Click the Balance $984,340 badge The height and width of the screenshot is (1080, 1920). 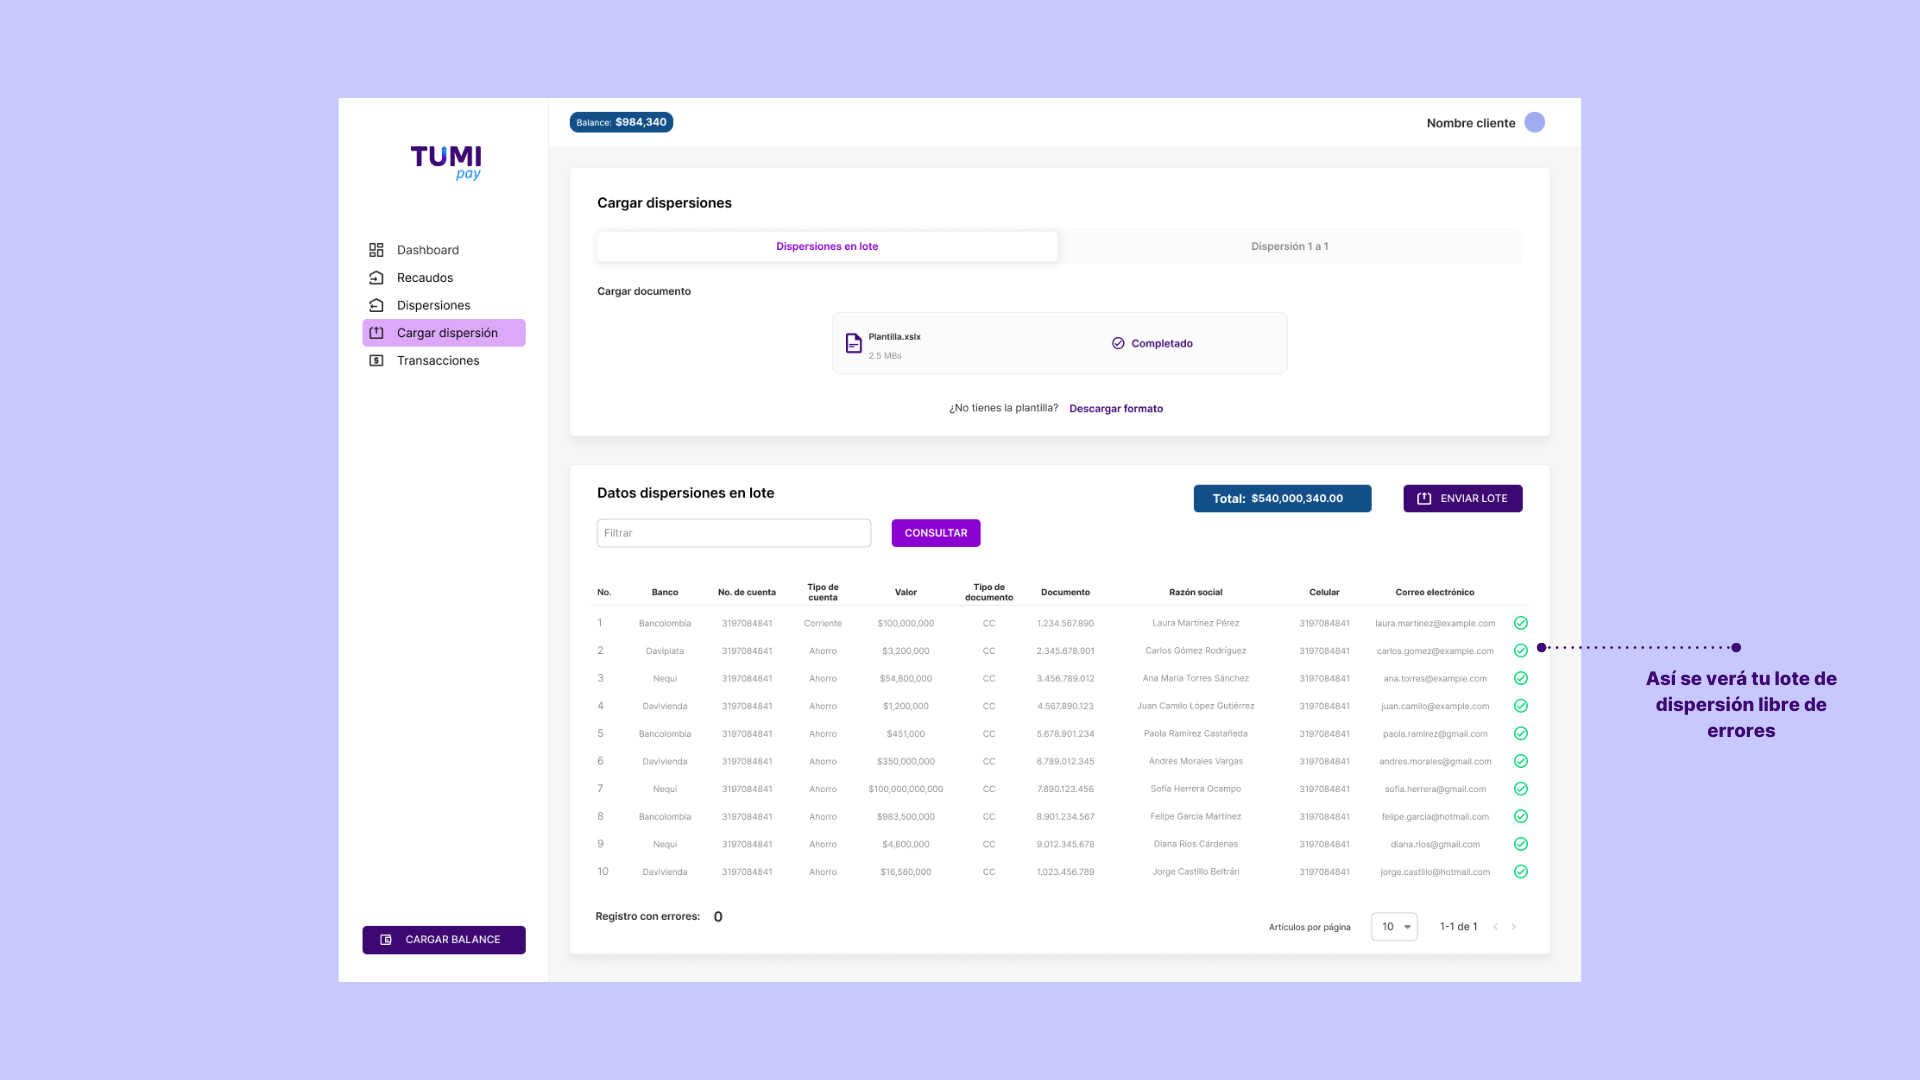[x=621, y=123]
